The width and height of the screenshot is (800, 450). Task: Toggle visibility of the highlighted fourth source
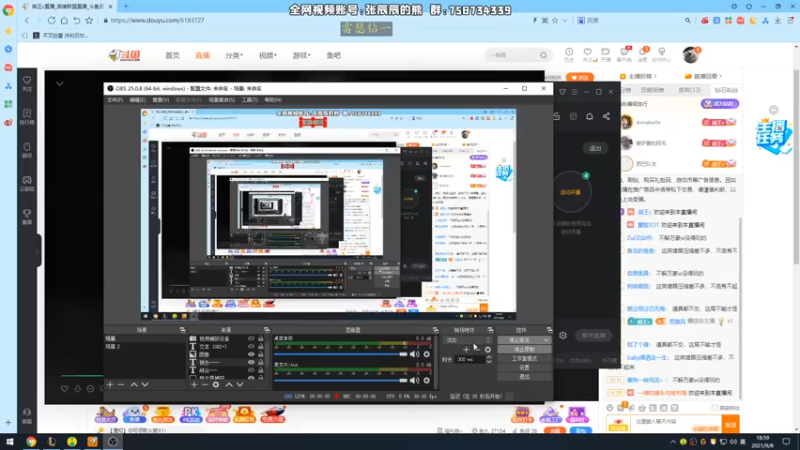coord(251,362)
